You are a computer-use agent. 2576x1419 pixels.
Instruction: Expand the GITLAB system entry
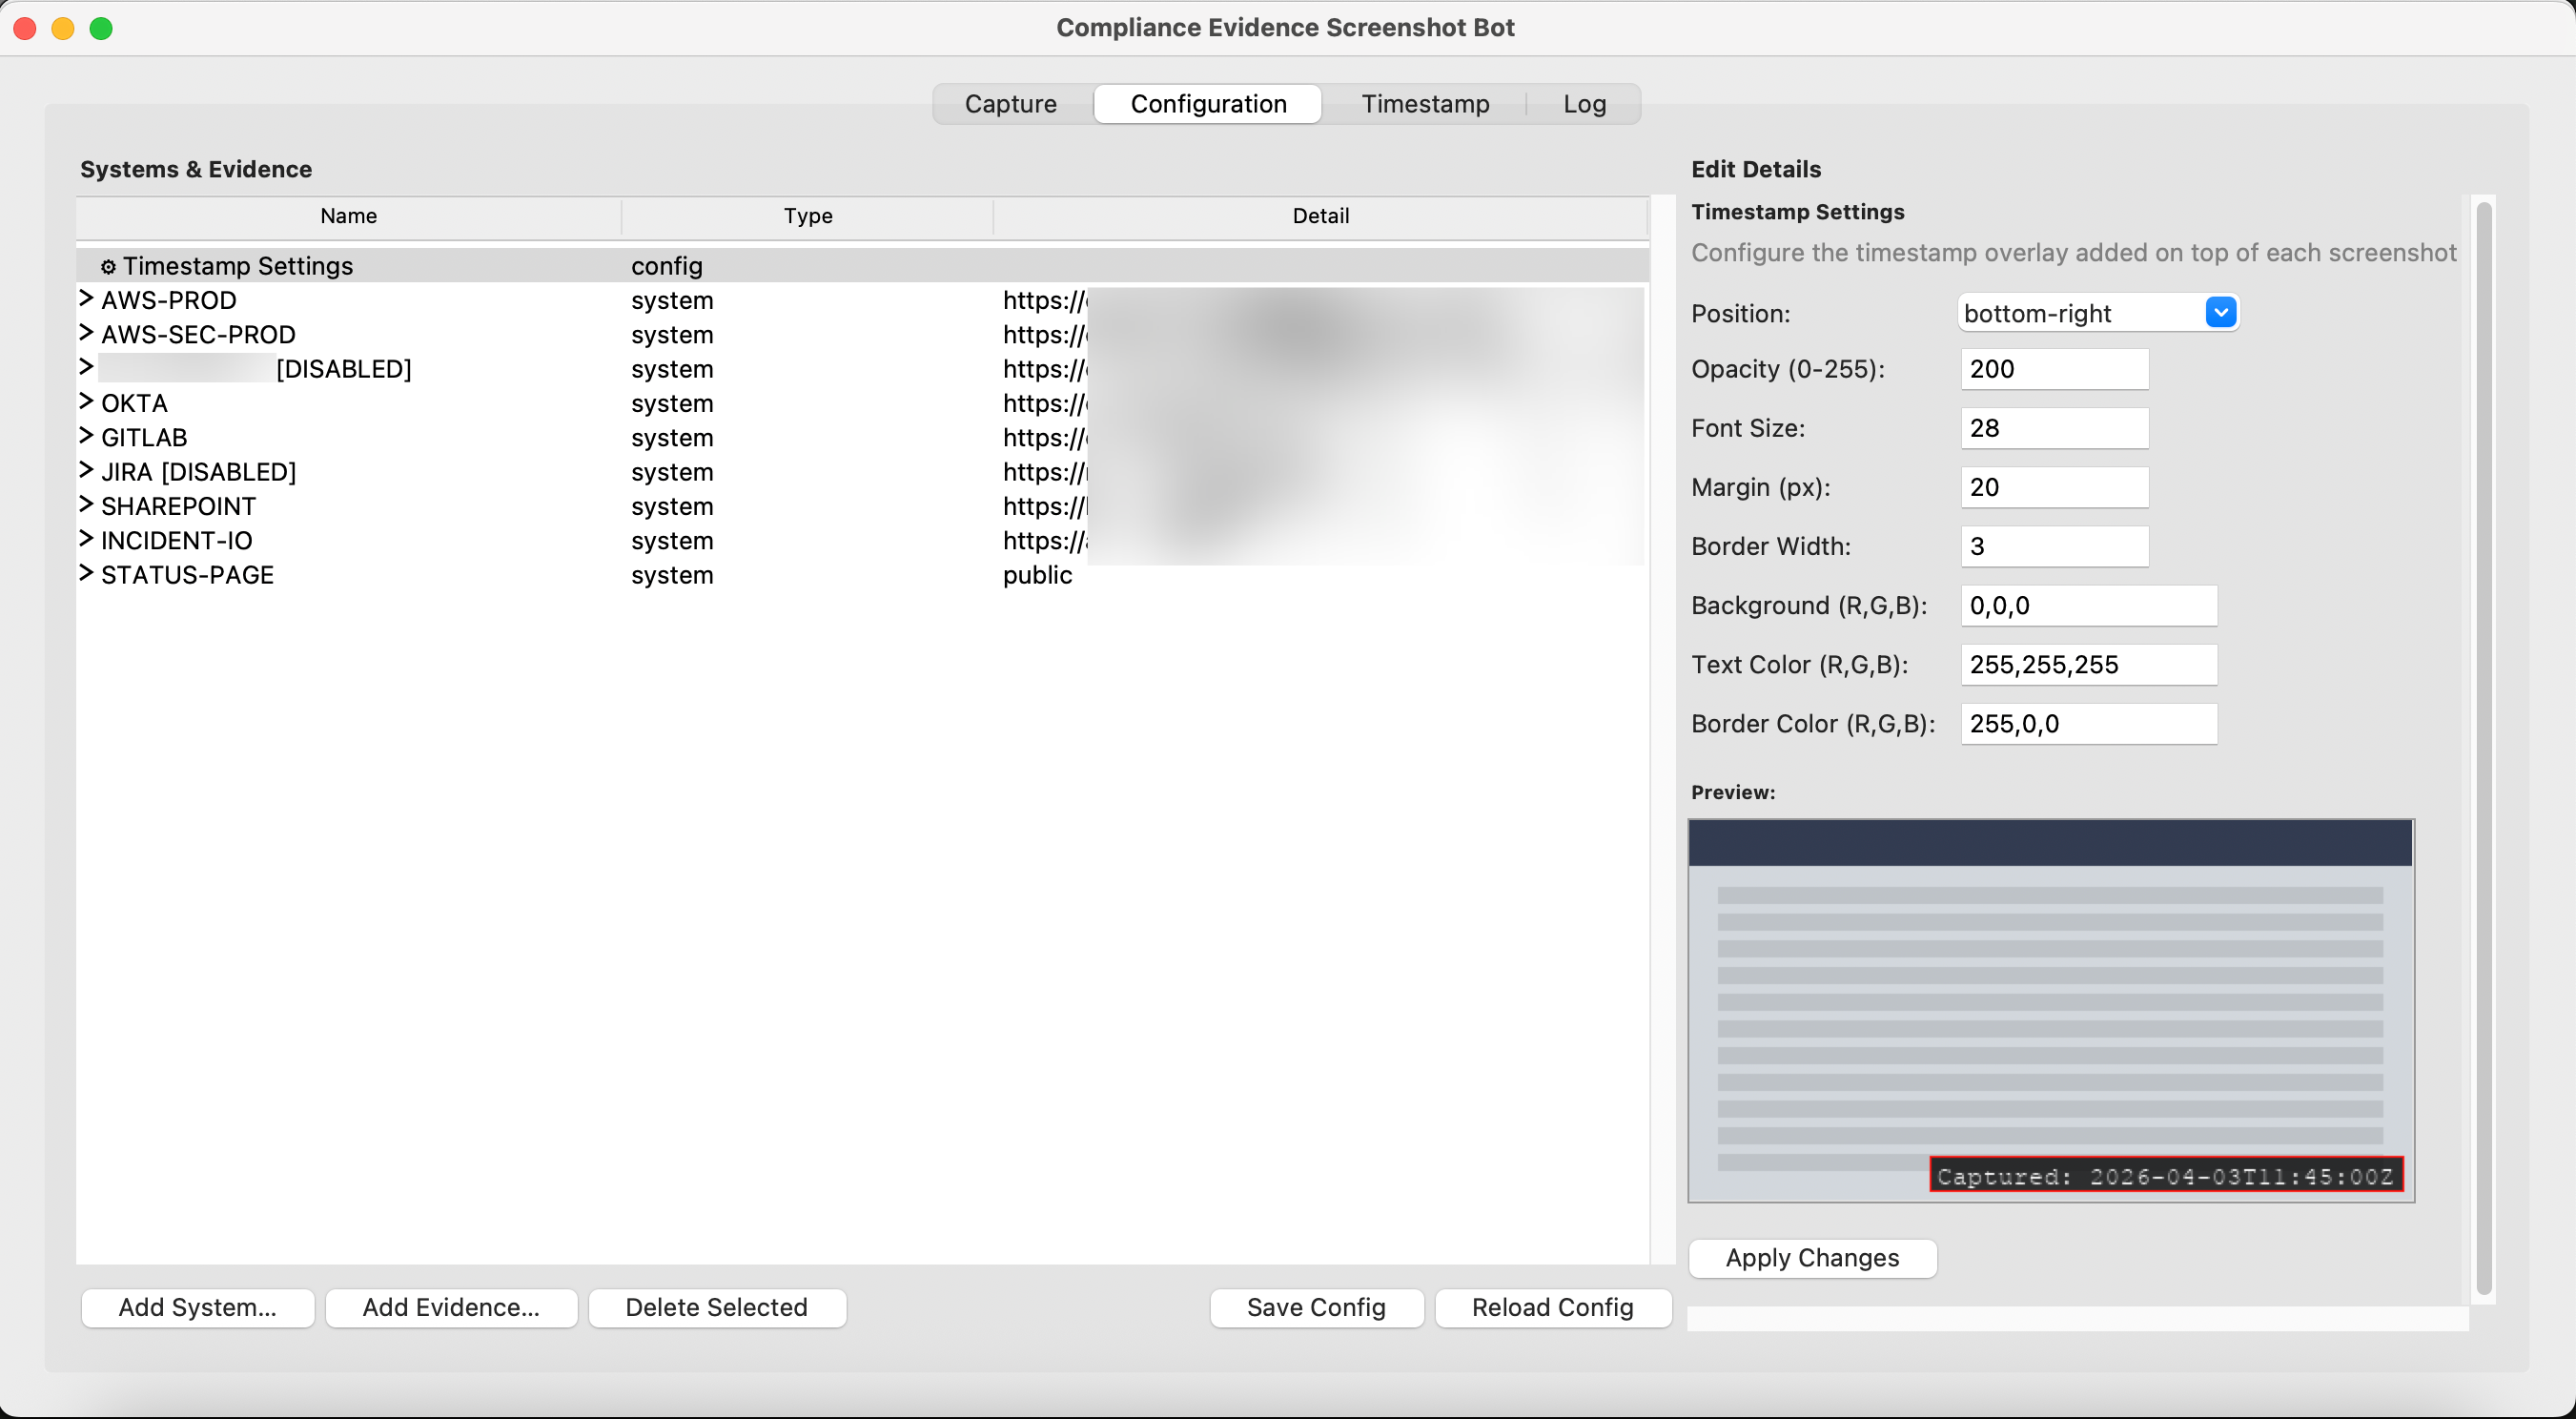pos(84,436)
